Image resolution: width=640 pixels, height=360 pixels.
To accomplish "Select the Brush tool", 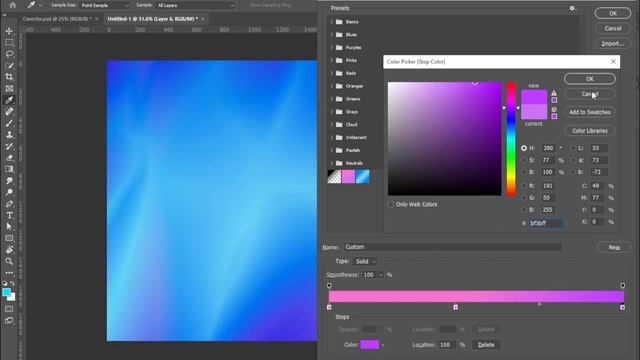I will [9, 123].
